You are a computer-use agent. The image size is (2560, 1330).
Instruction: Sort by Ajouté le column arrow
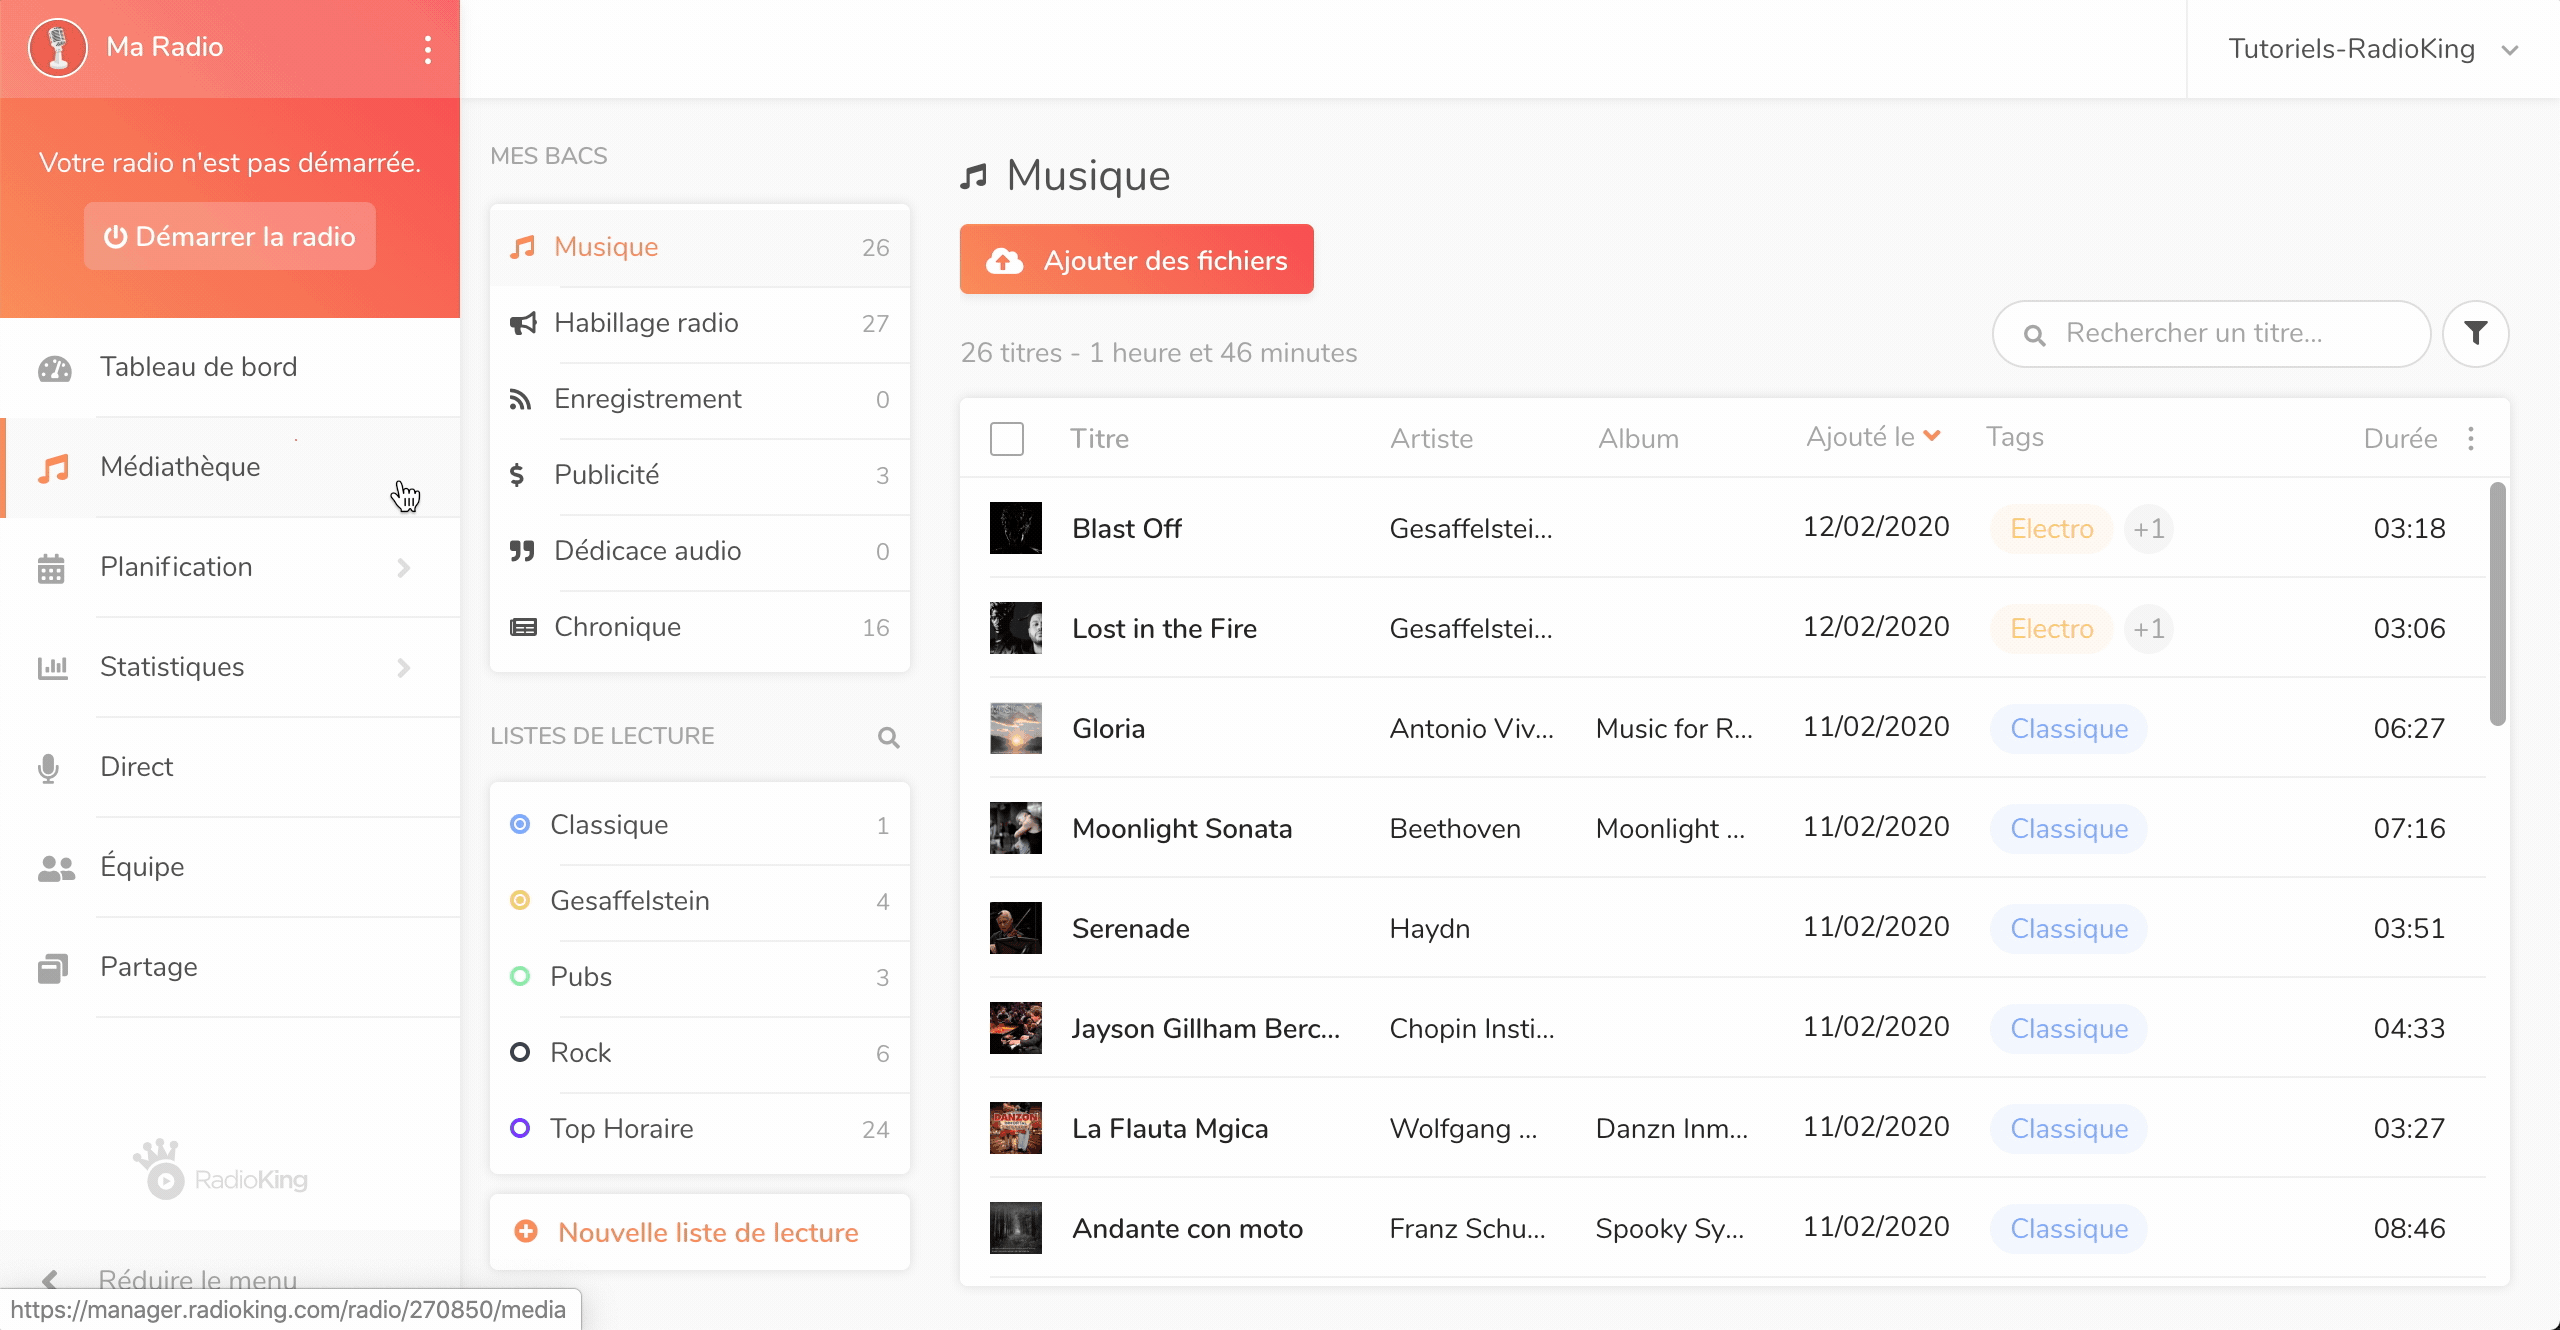(1932, 436)
